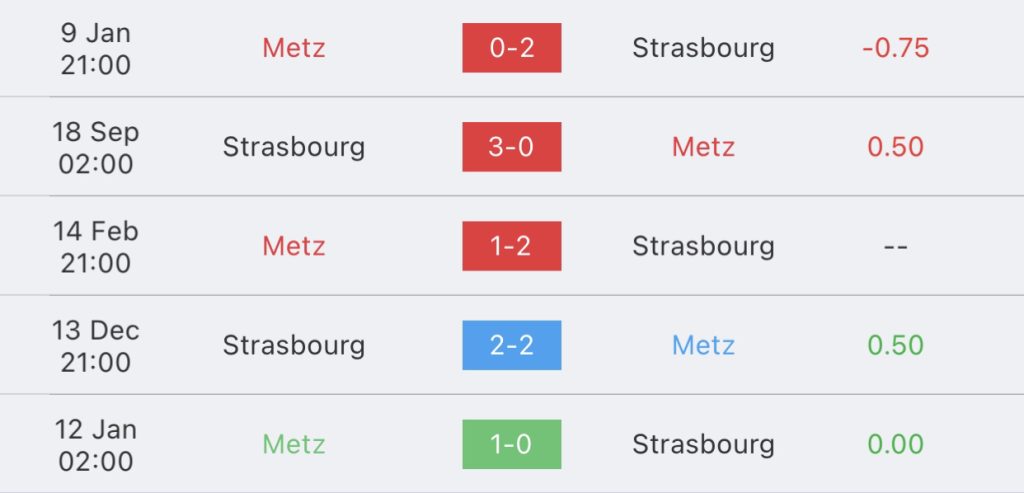Select Strasbourg in the 9 Jan row
This screenshot has height=493, width=1024.
coord(703,48)
